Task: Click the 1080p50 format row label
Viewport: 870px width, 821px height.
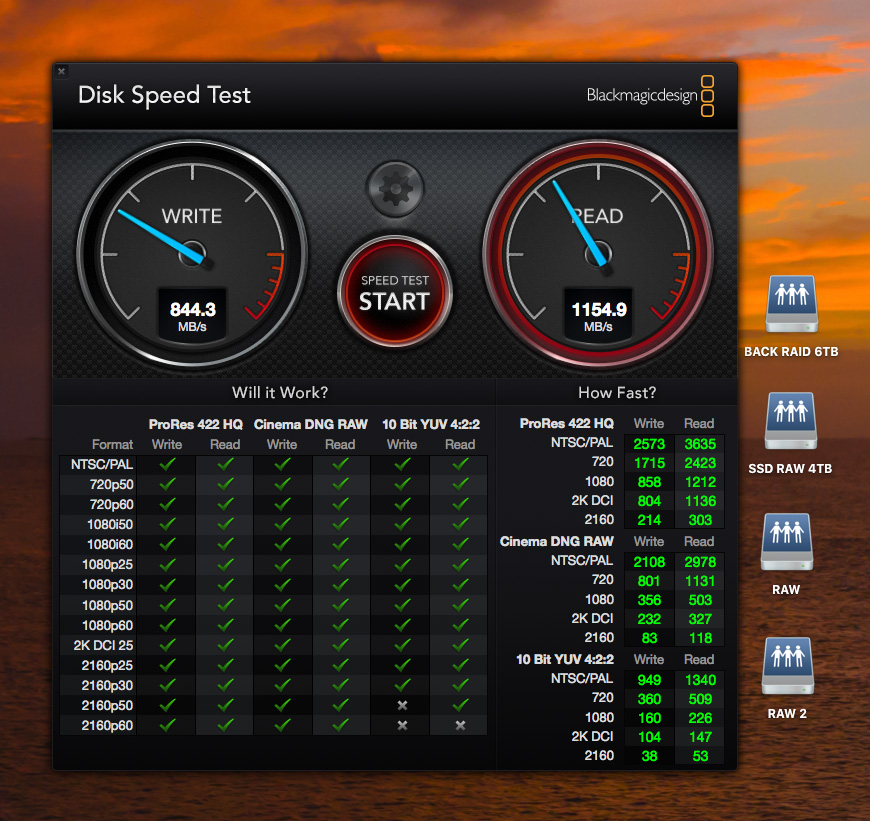Action: point(108,605)
